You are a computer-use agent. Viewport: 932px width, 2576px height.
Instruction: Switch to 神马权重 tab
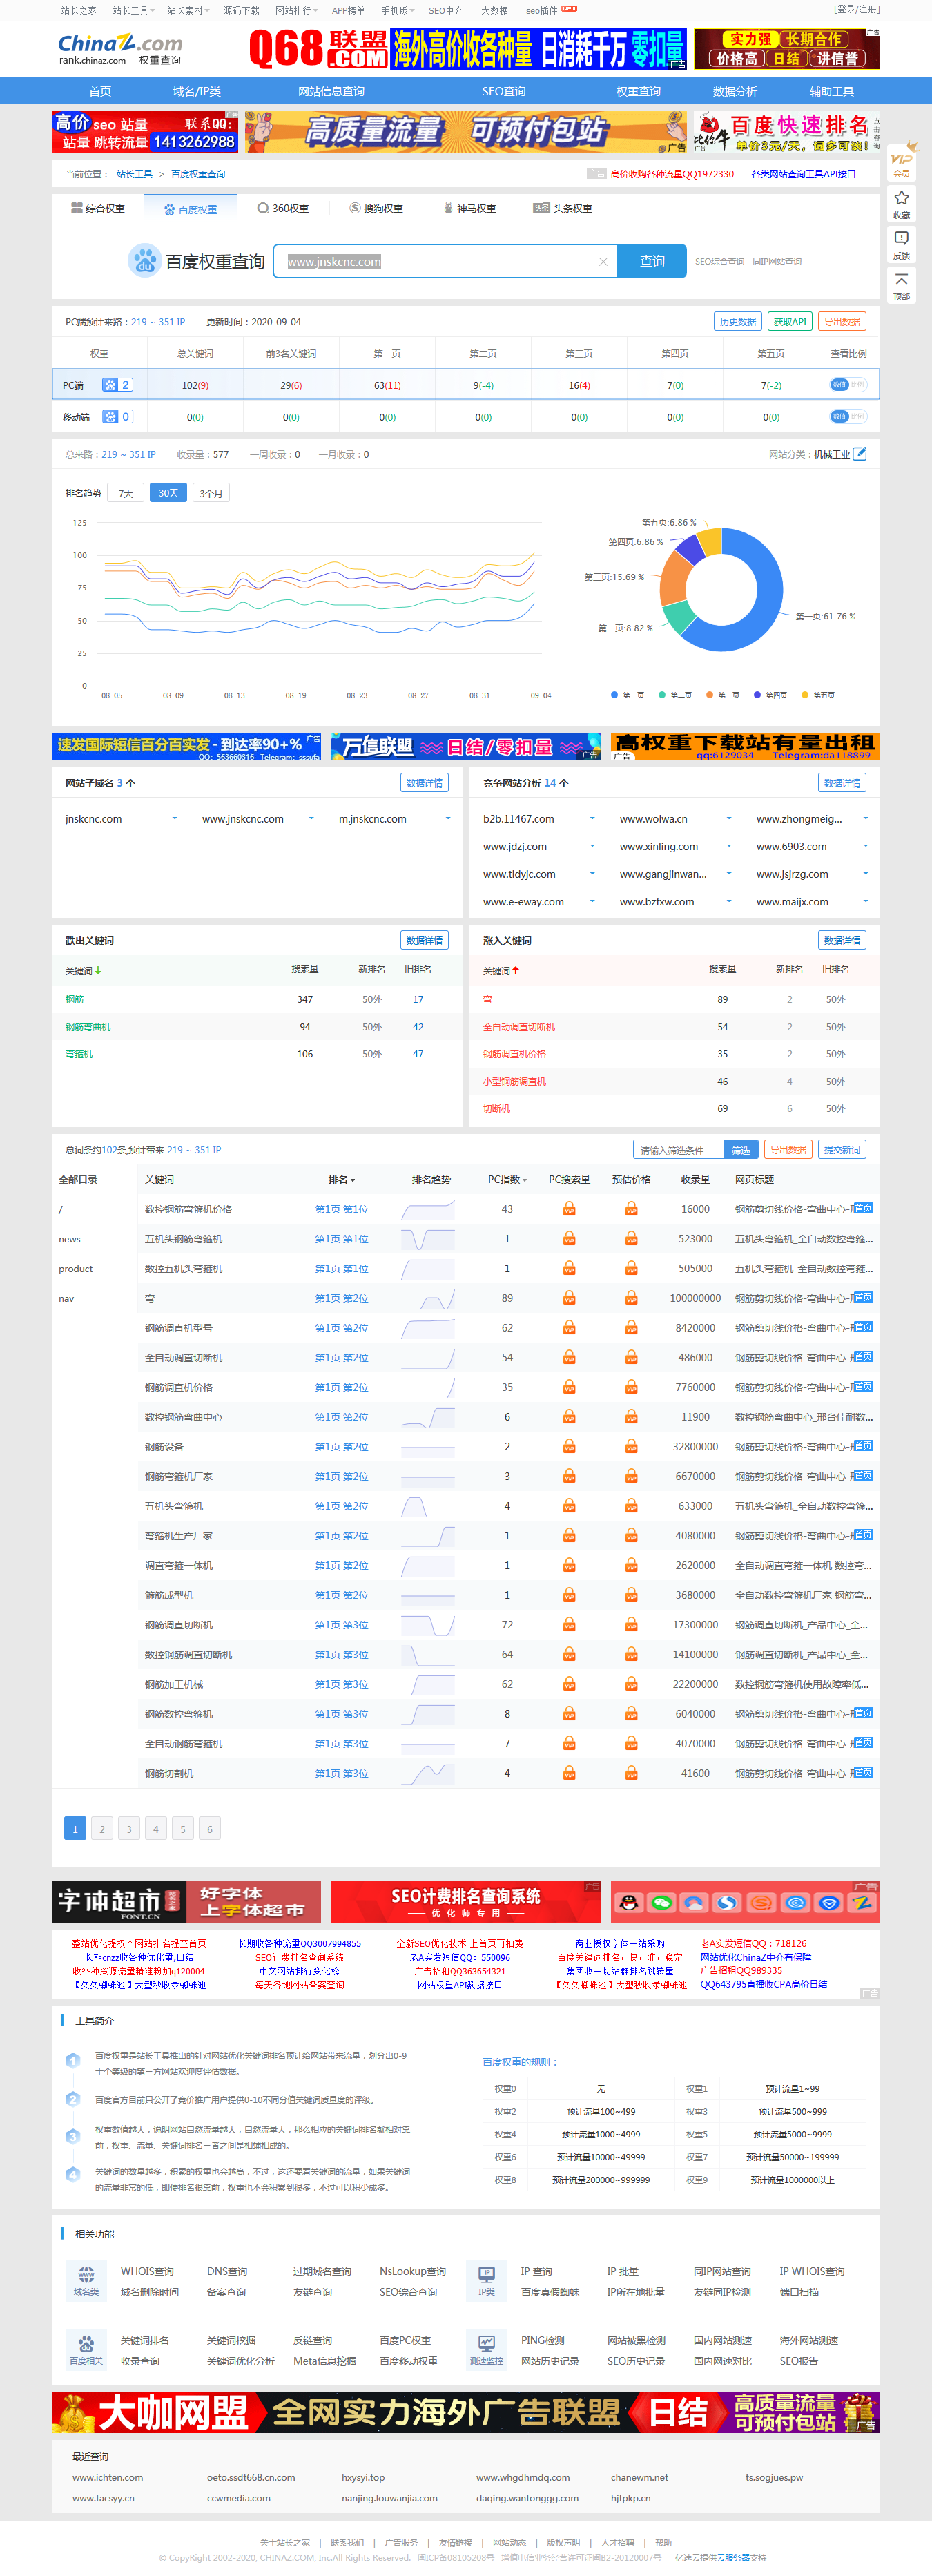pos(469,209)
